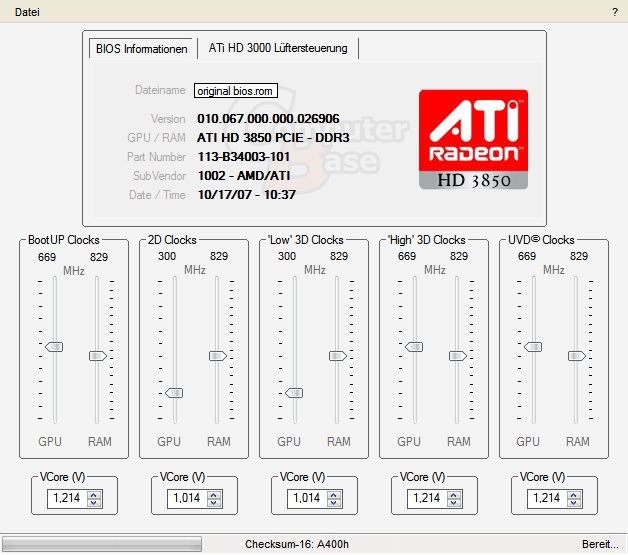Click the status bar progress bar
Image resolution: width=628 pixels, height=555 pixels.
coord(102,544)
